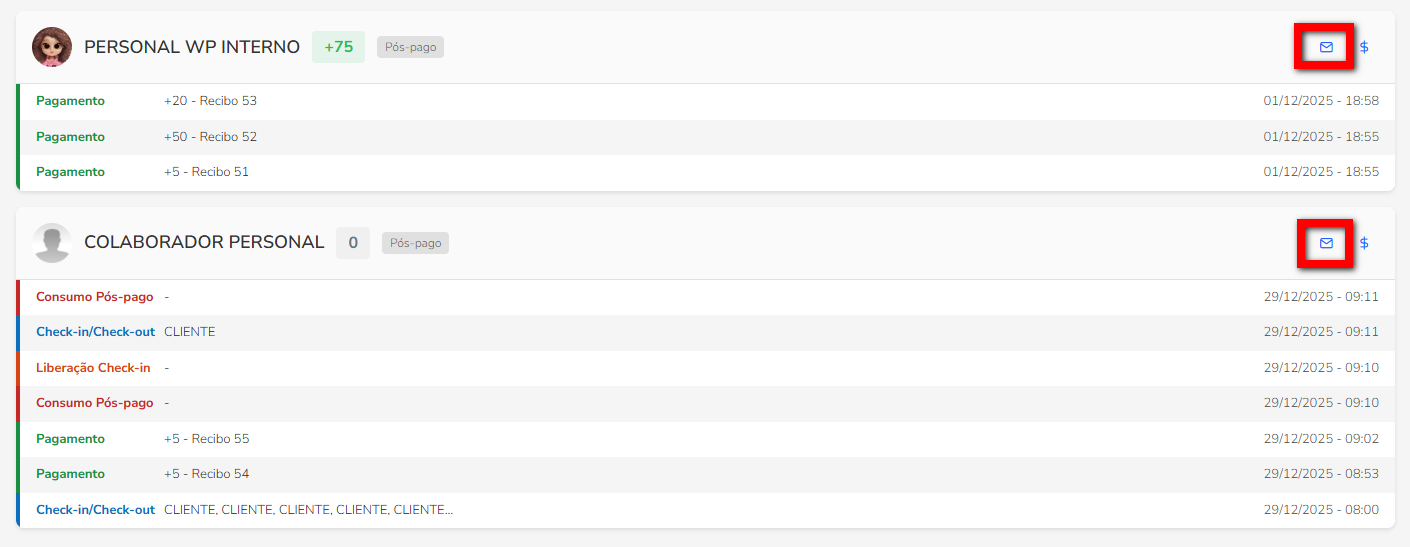The height and width of the screenshot is (547, 1410).
Task: Click envelope icon for PERSONAL WP INTERNO
Action: (1326, 47)
